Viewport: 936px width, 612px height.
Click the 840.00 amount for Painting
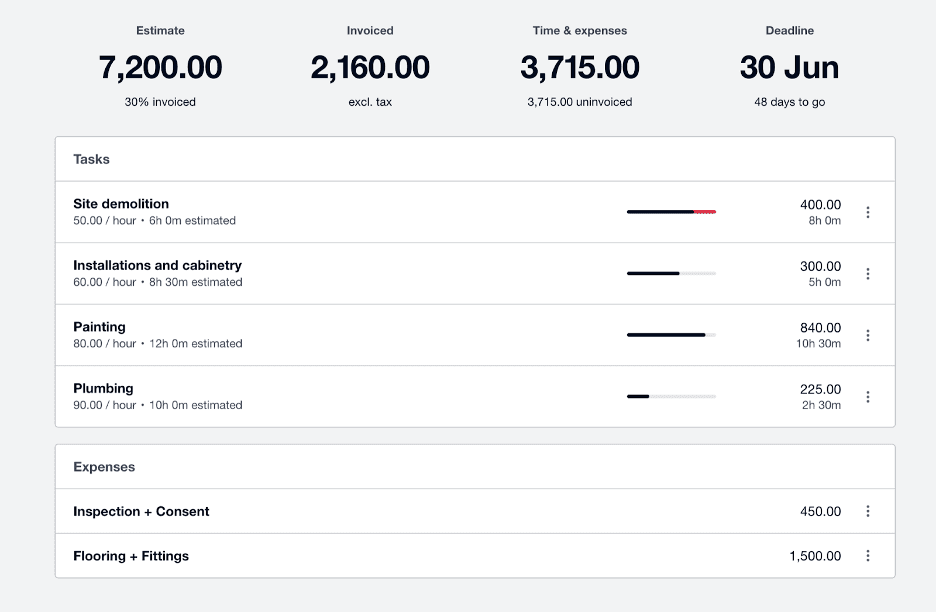(822, 327)
